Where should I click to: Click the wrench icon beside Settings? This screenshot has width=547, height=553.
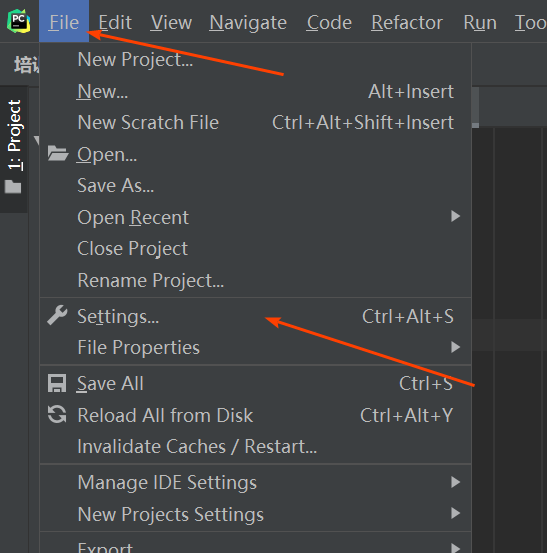[57, 315]
